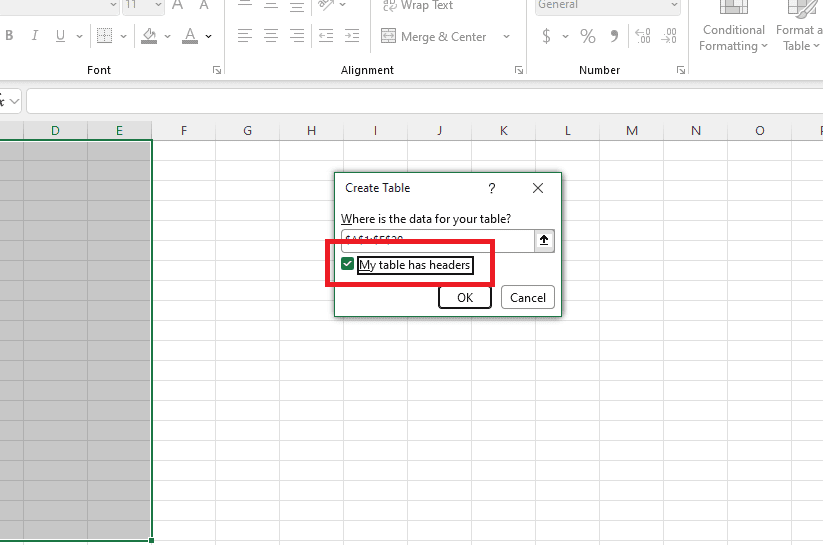
Task: Click the table data range field
Action: (438, 240)
